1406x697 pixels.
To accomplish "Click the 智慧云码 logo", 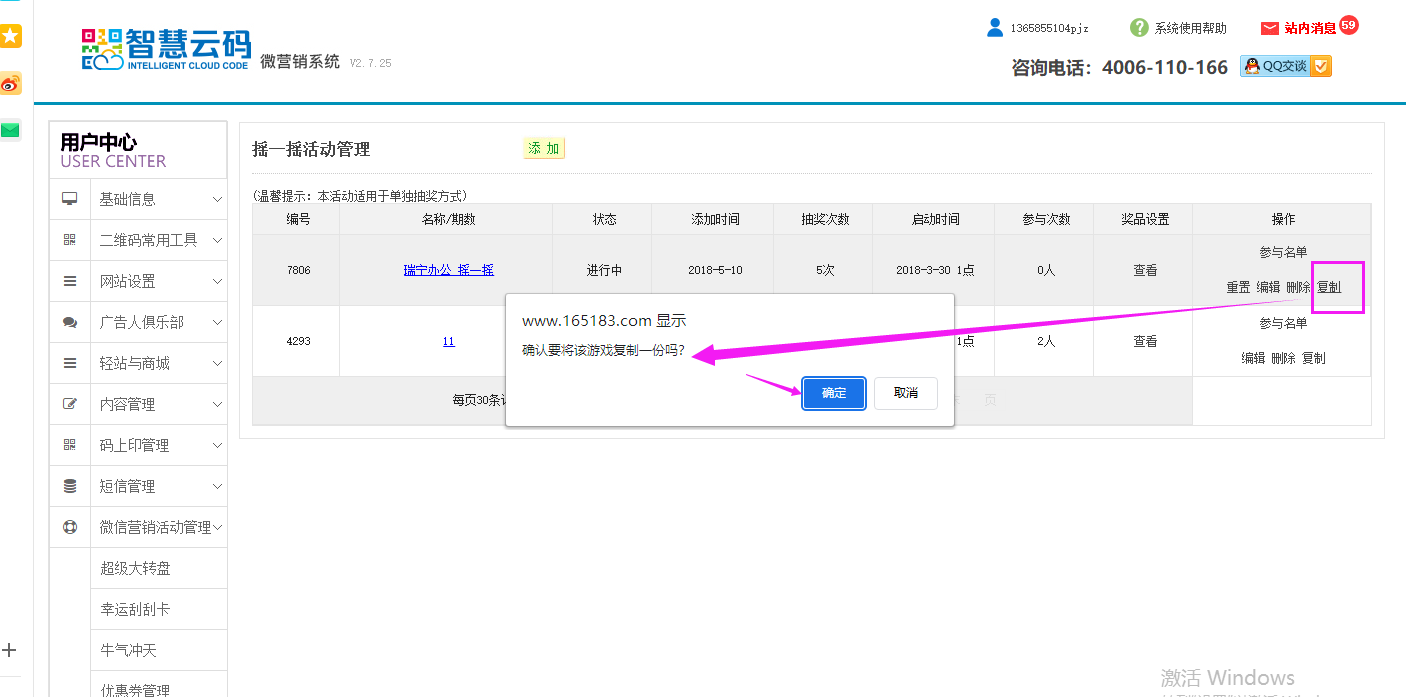I will tap(166, 50).
